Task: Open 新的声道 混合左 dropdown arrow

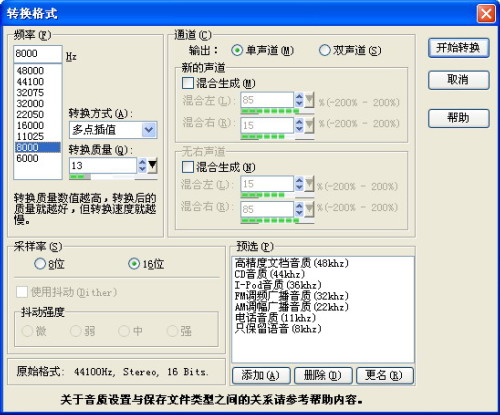Action: coord(309,100)
